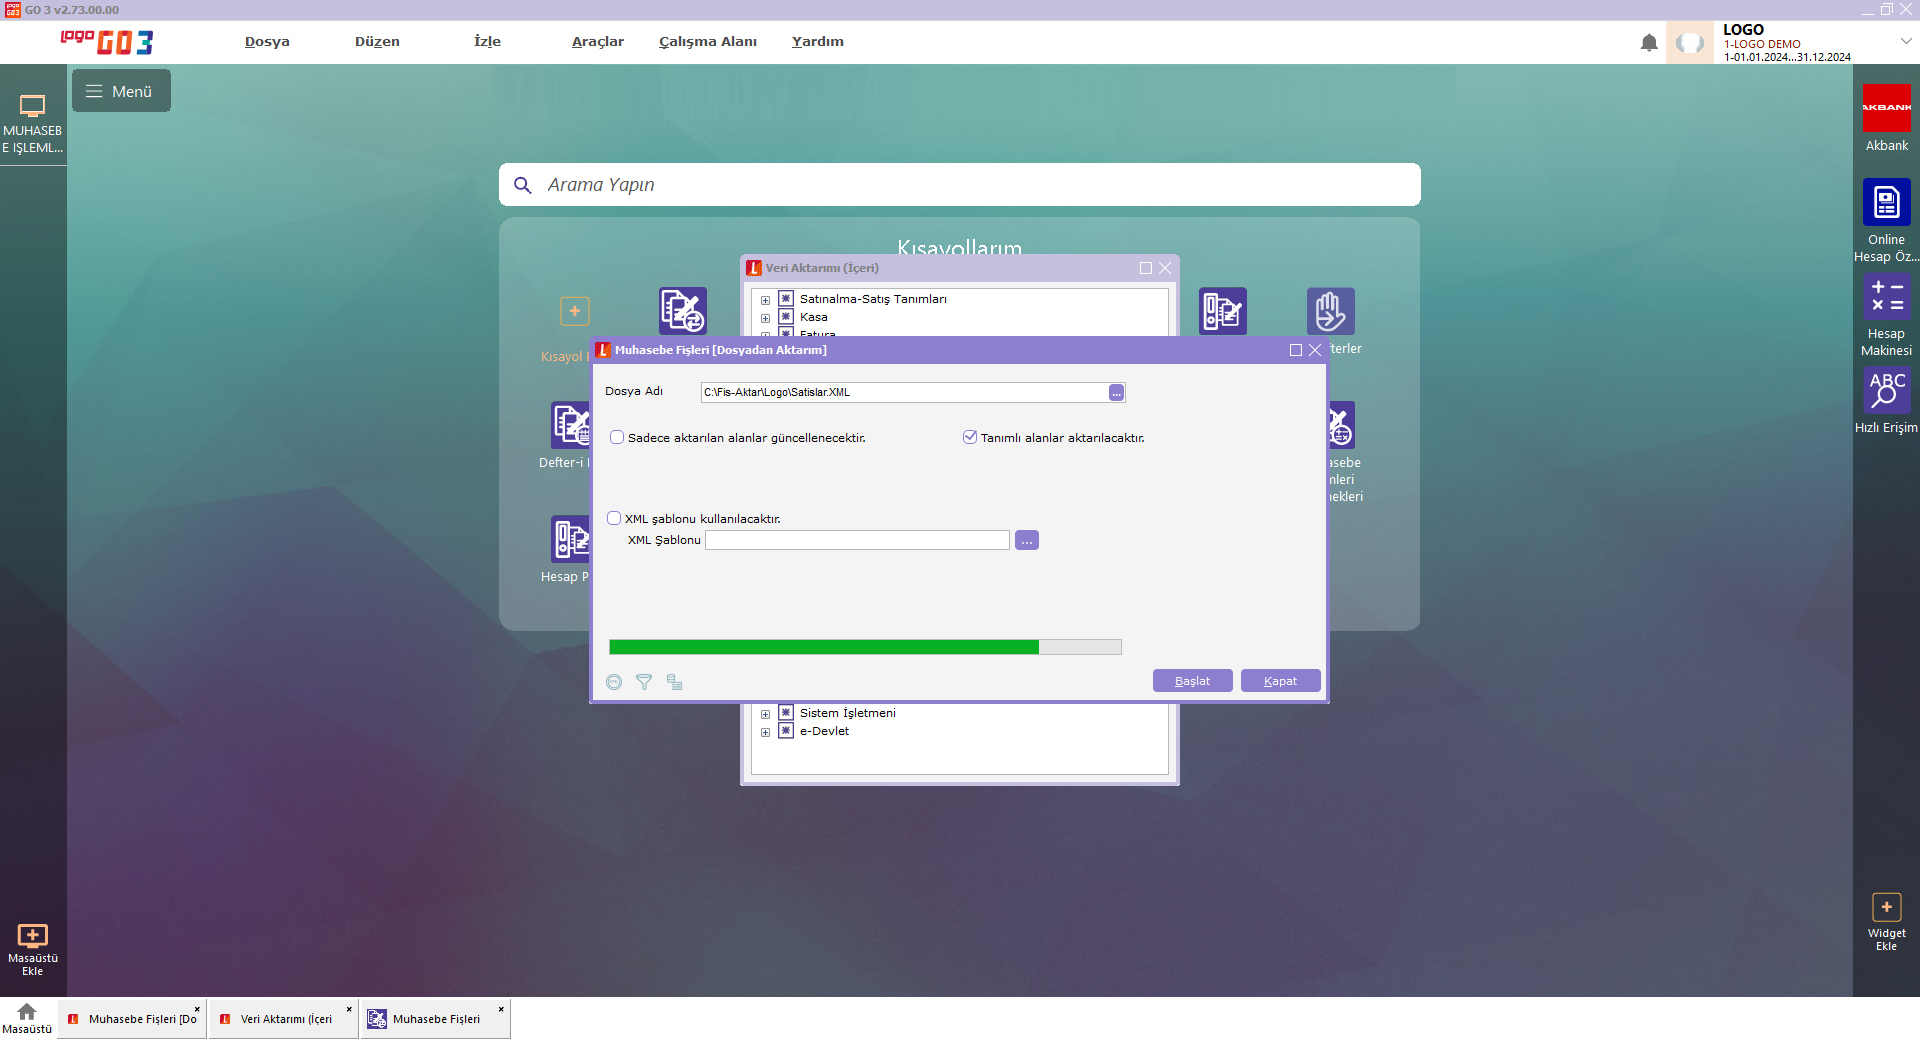Image resolution: width=1920 pixels, height=1040 pixels.
Task: Click the filter funnel icon in dialog
Action: (644, 682)
